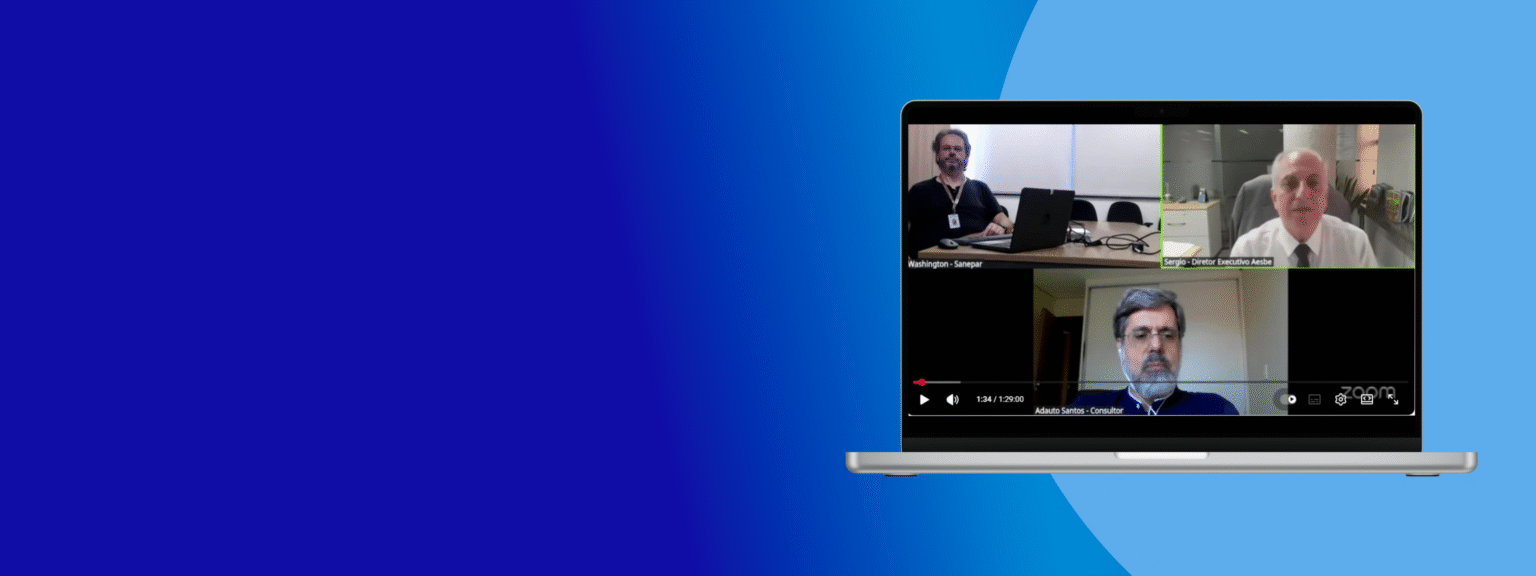Click the laptop's webcam notch
Viewport: 1536px width, 576px height.
[1161, 109]
